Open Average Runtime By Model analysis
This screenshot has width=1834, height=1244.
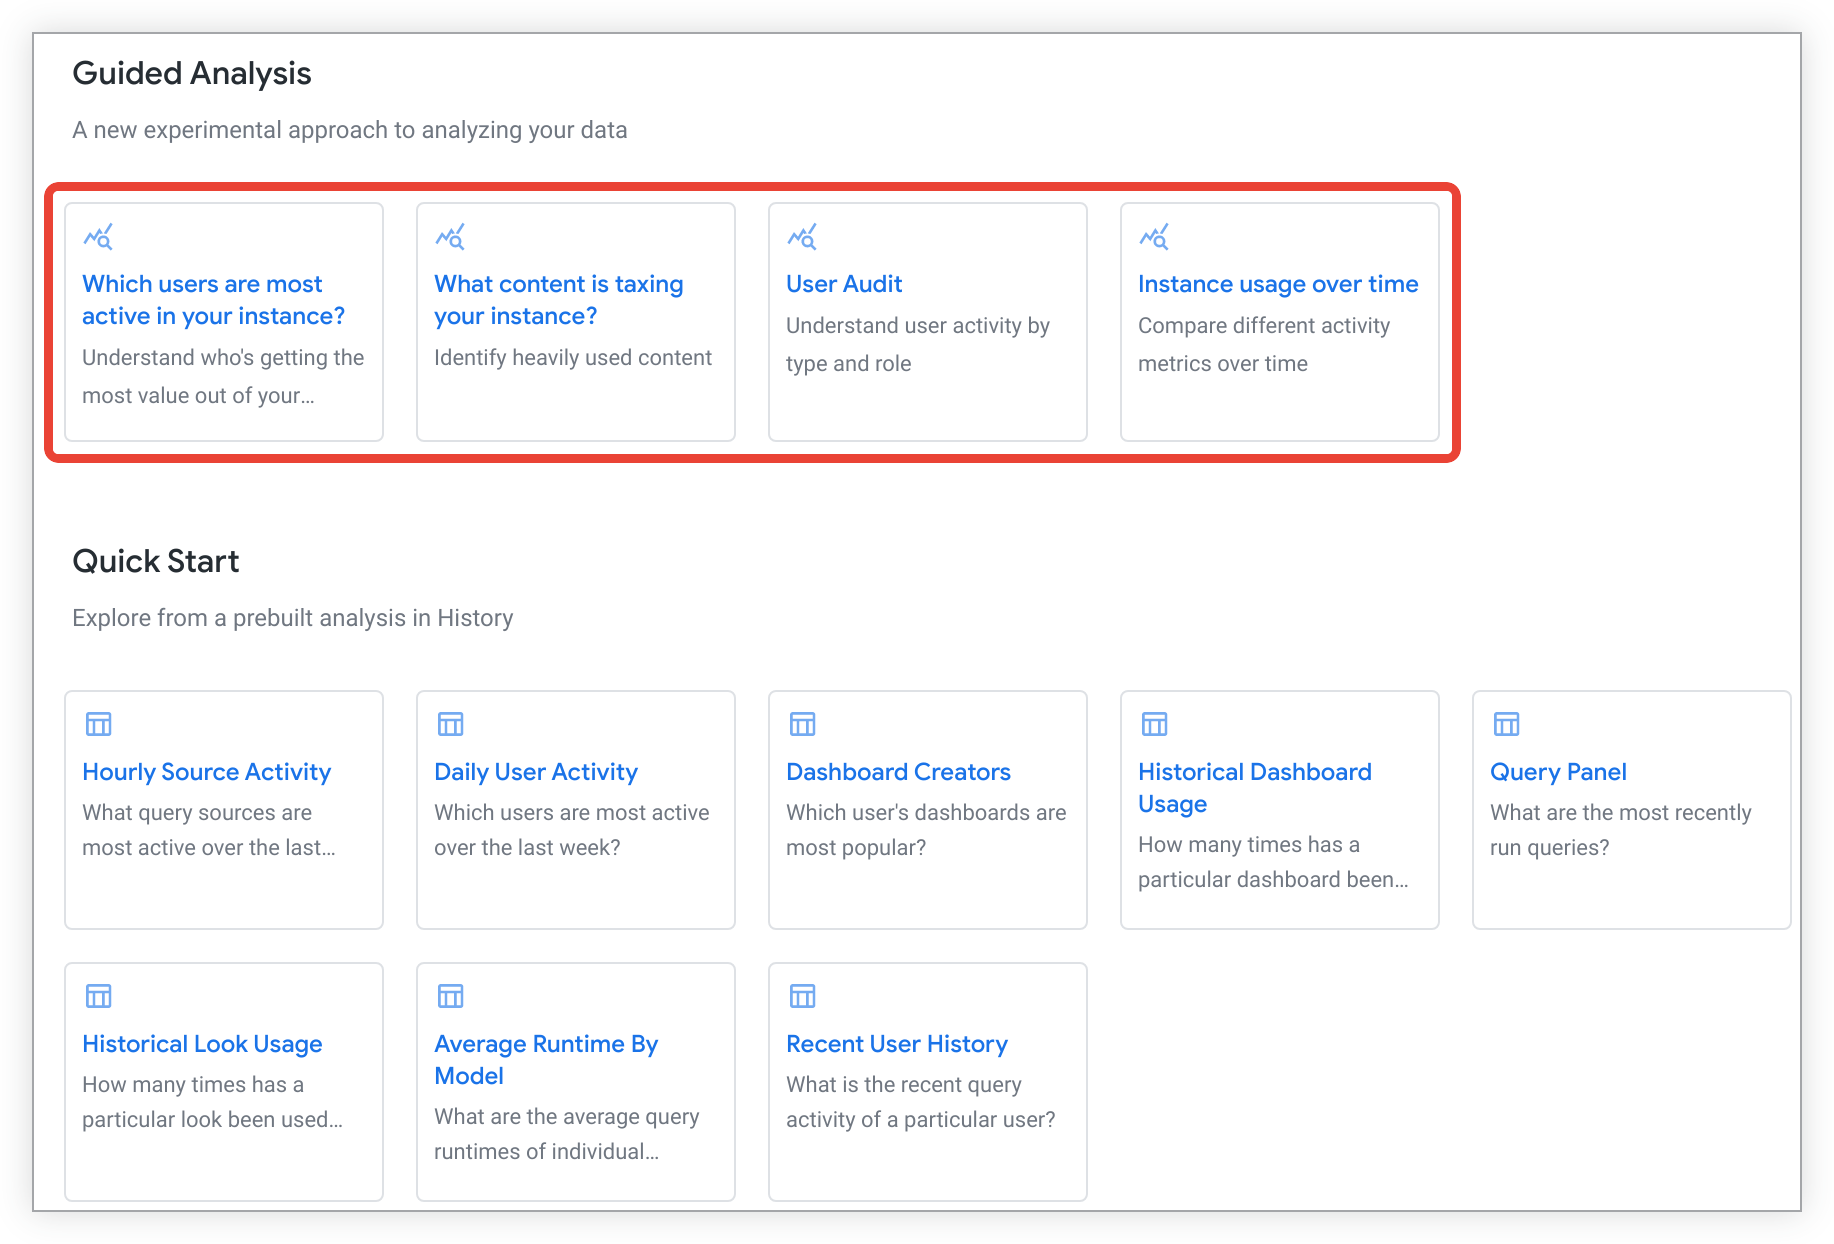(545, 1060)
